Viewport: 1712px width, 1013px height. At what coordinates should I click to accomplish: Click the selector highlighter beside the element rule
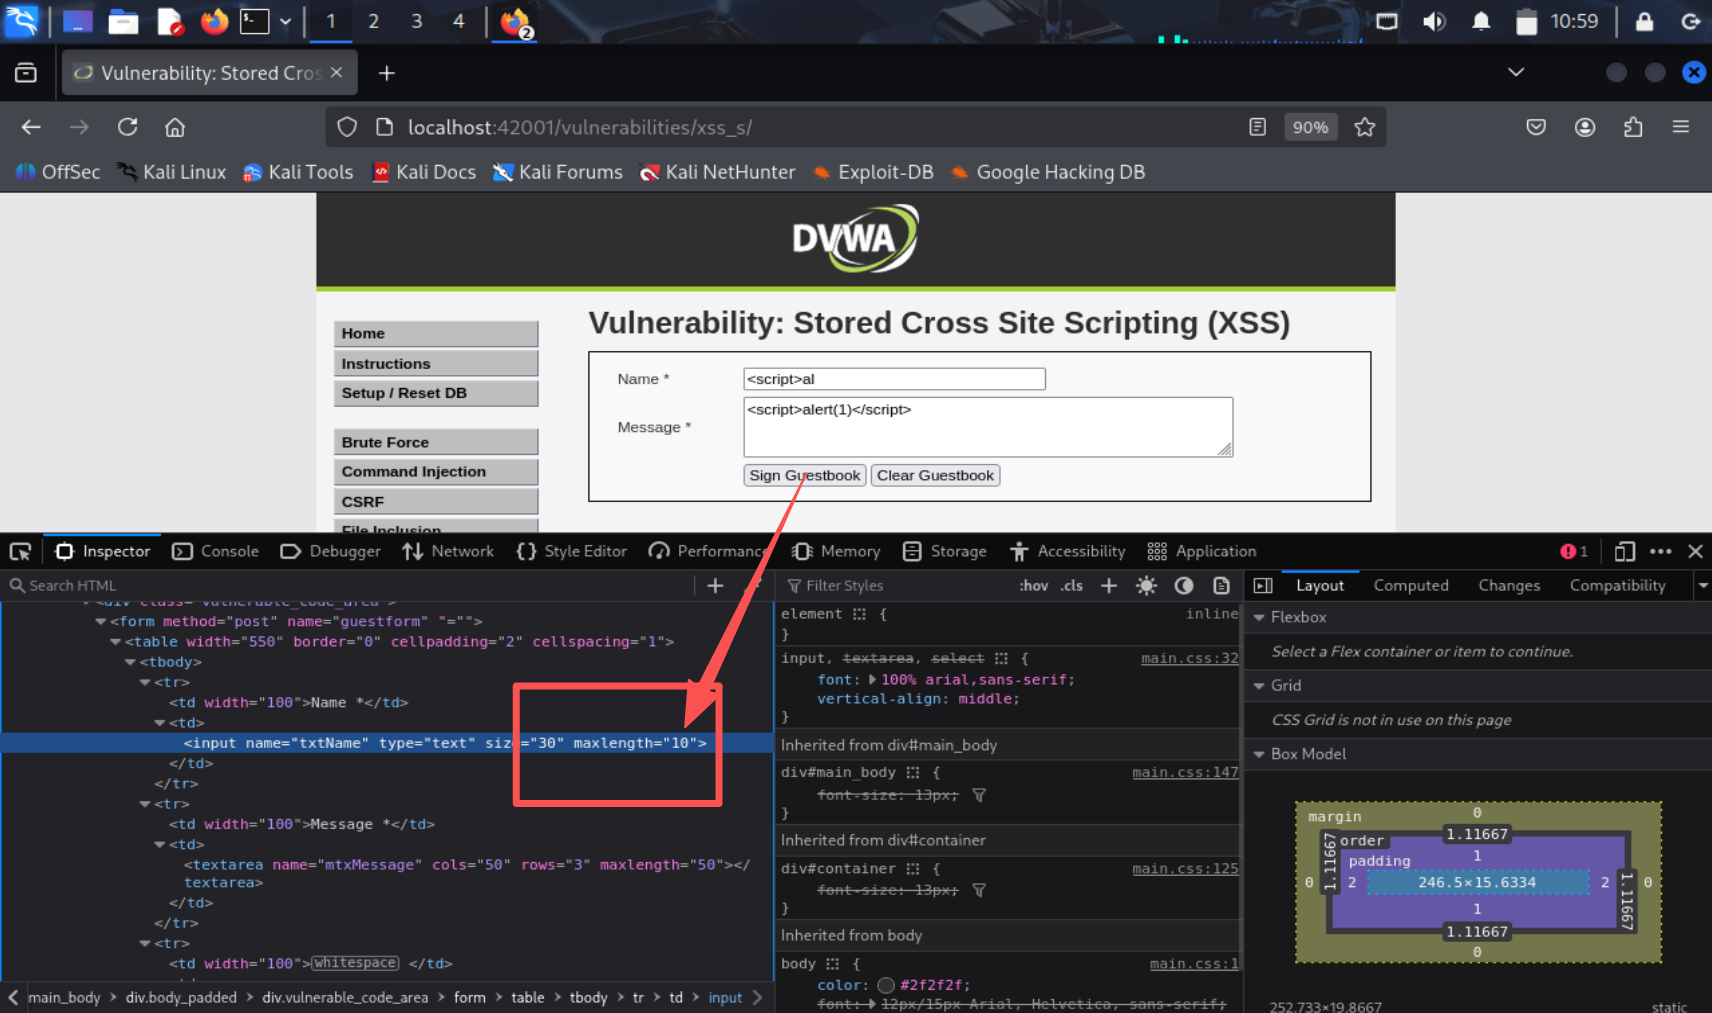(x=859, y=614)
